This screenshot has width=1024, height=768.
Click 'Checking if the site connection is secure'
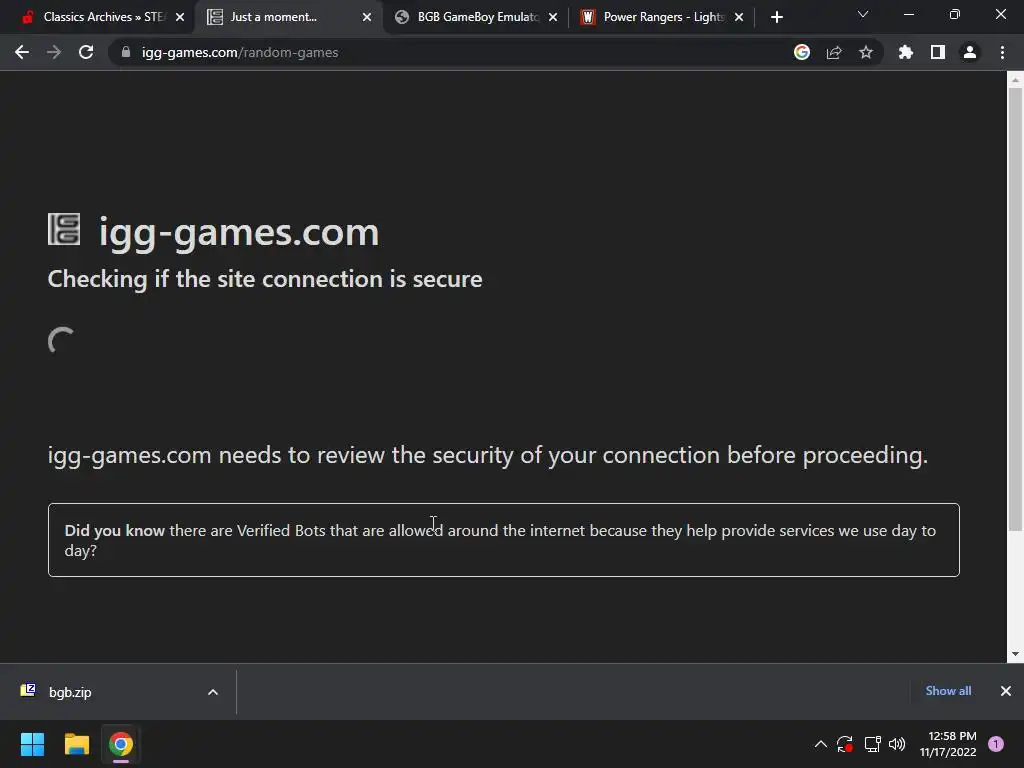265,279
